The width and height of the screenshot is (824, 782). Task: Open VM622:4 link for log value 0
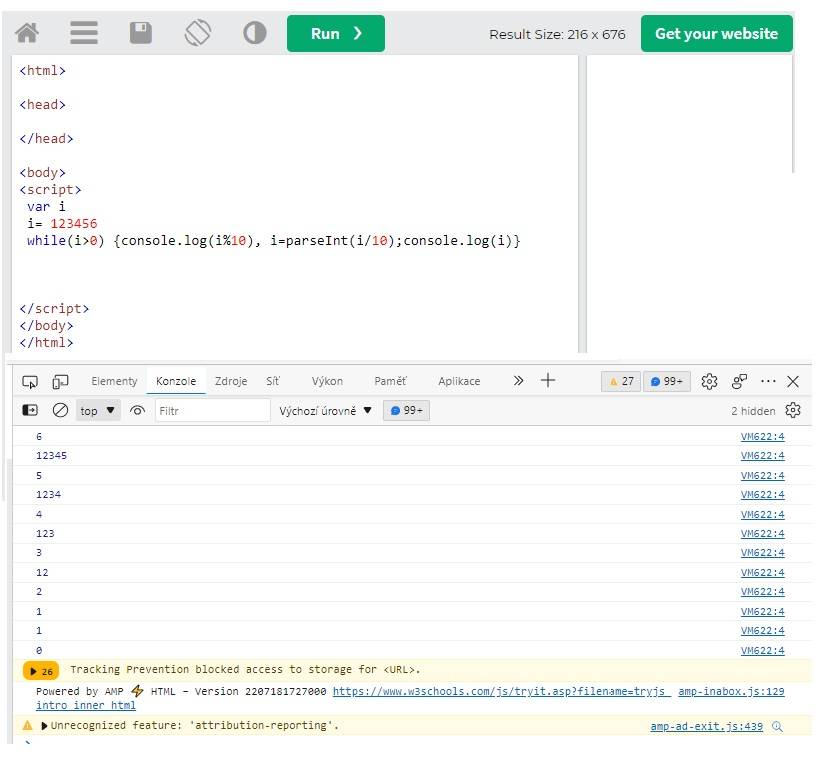(763, 651)
